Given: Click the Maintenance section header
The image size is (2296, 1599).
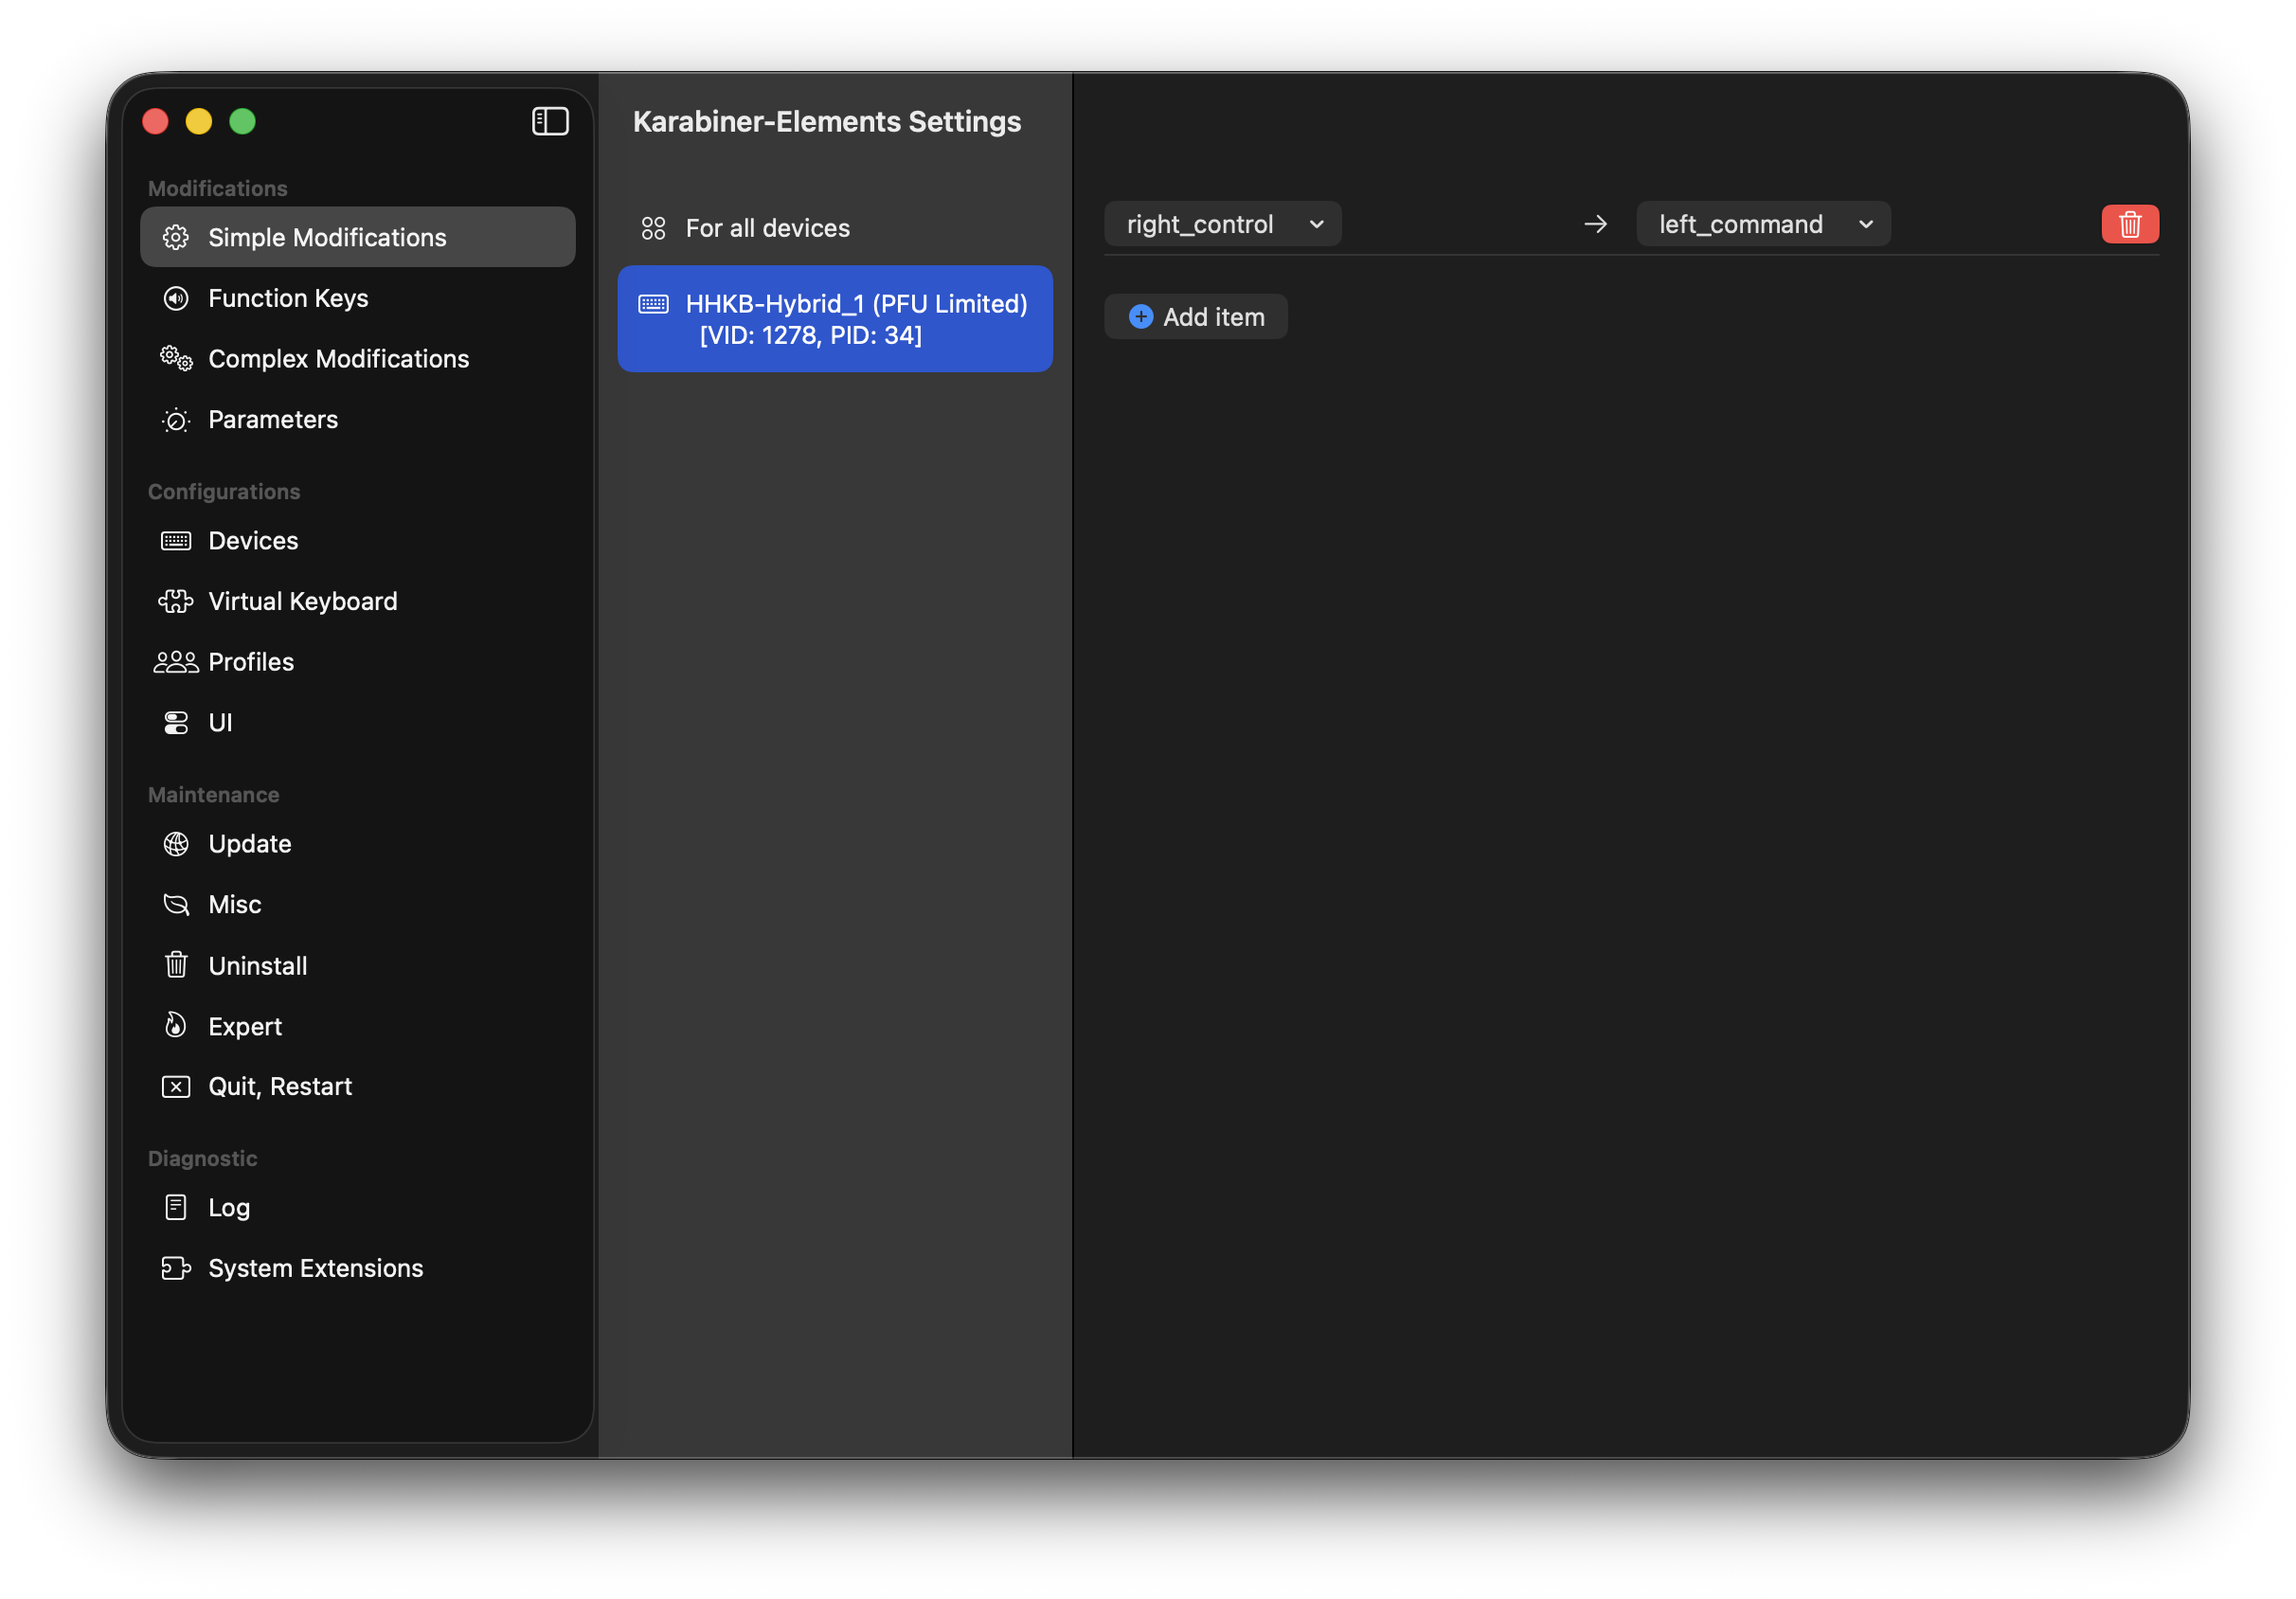Looking at the screenshot, I should [214, 794].
